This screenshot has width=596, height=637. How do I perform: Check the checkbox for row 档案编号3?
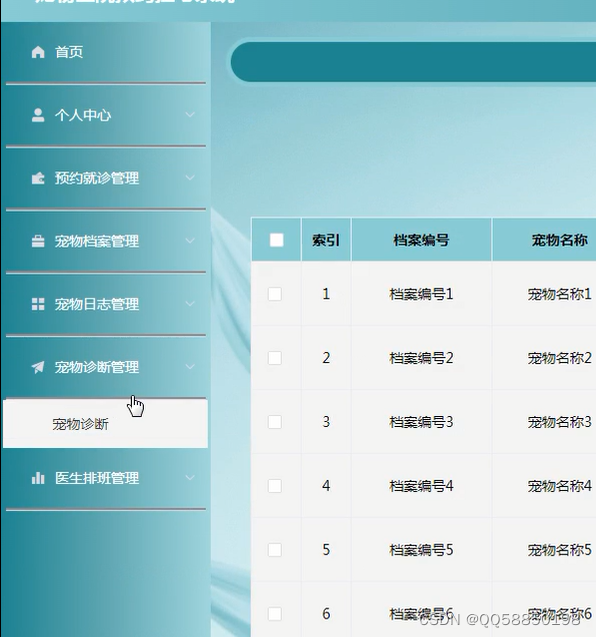click(275, 422)
